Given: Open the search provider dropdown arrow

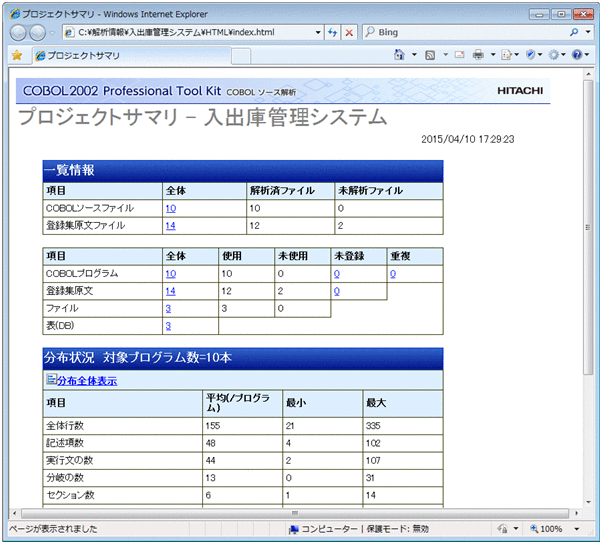Looking at the screenshot, I should click(588, 32).
